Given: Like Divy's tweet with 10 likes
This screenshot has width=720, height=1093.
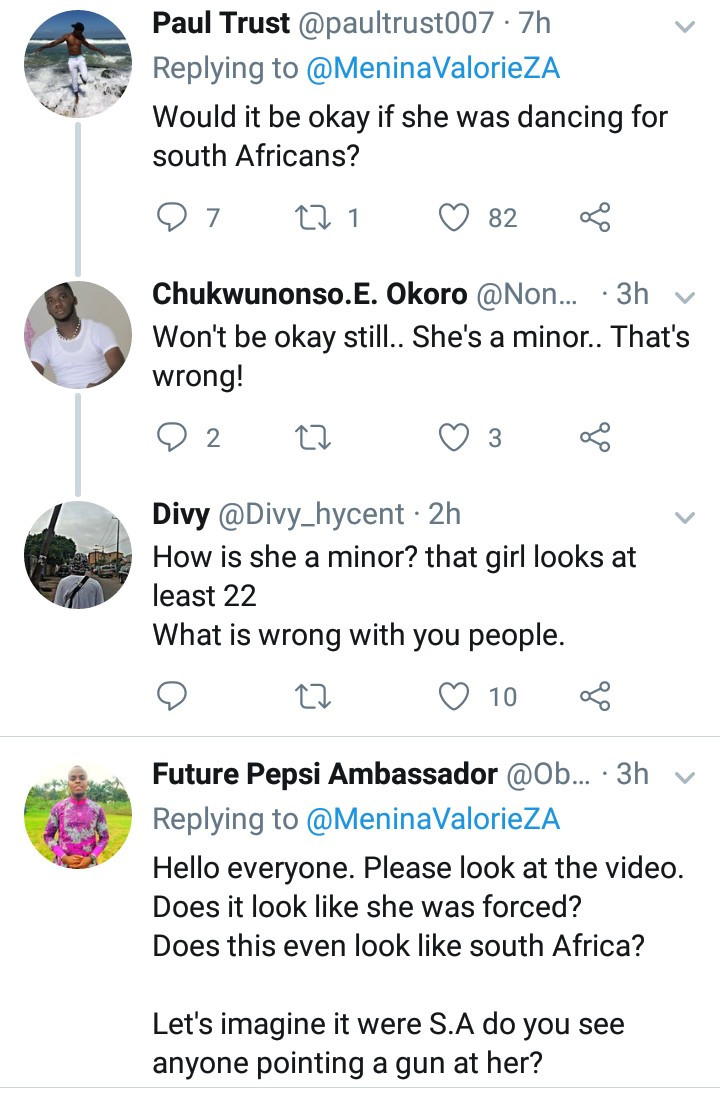Looking at the screenshot, I should click(457, 695).
